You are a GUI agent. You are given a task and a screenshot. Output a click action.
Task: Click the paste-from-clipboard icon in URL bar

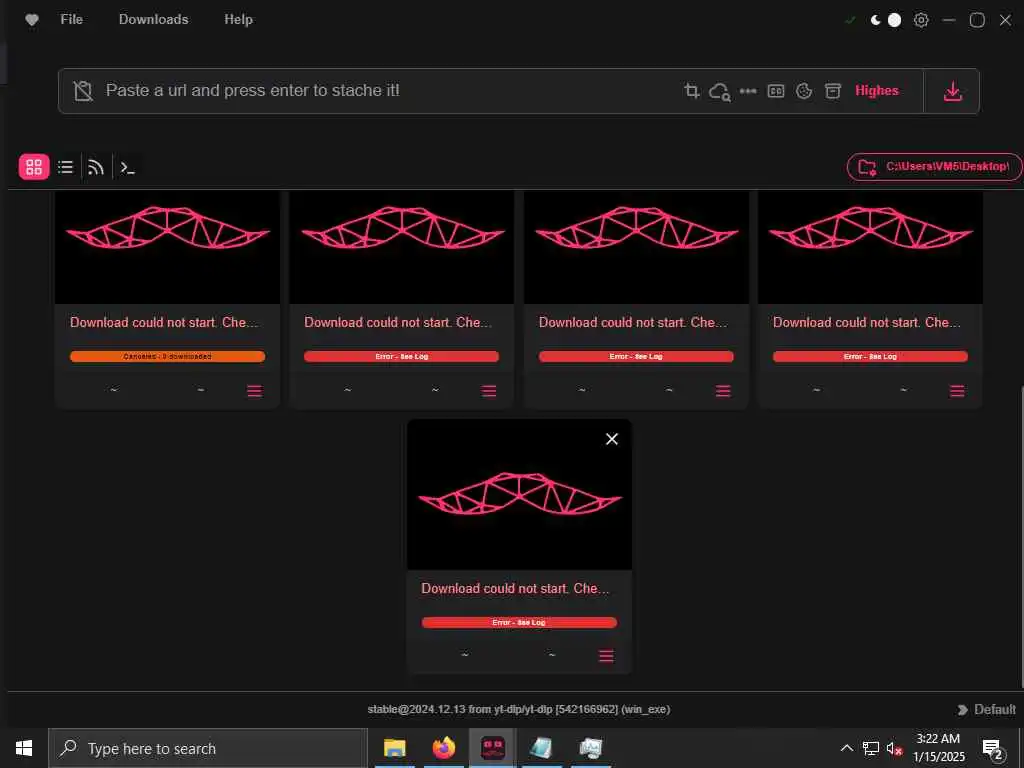click(x=83, y=91)
